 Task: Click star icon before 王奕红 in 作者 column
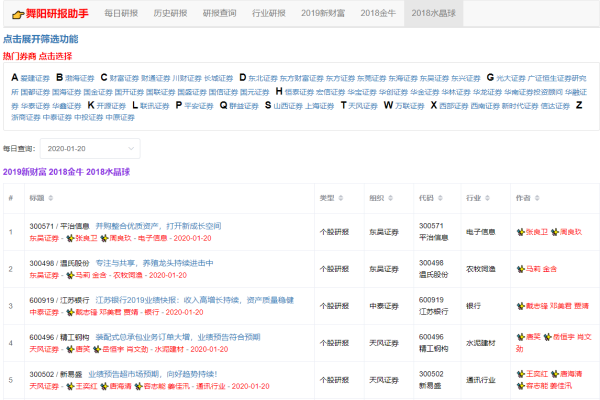click(520, 374)
